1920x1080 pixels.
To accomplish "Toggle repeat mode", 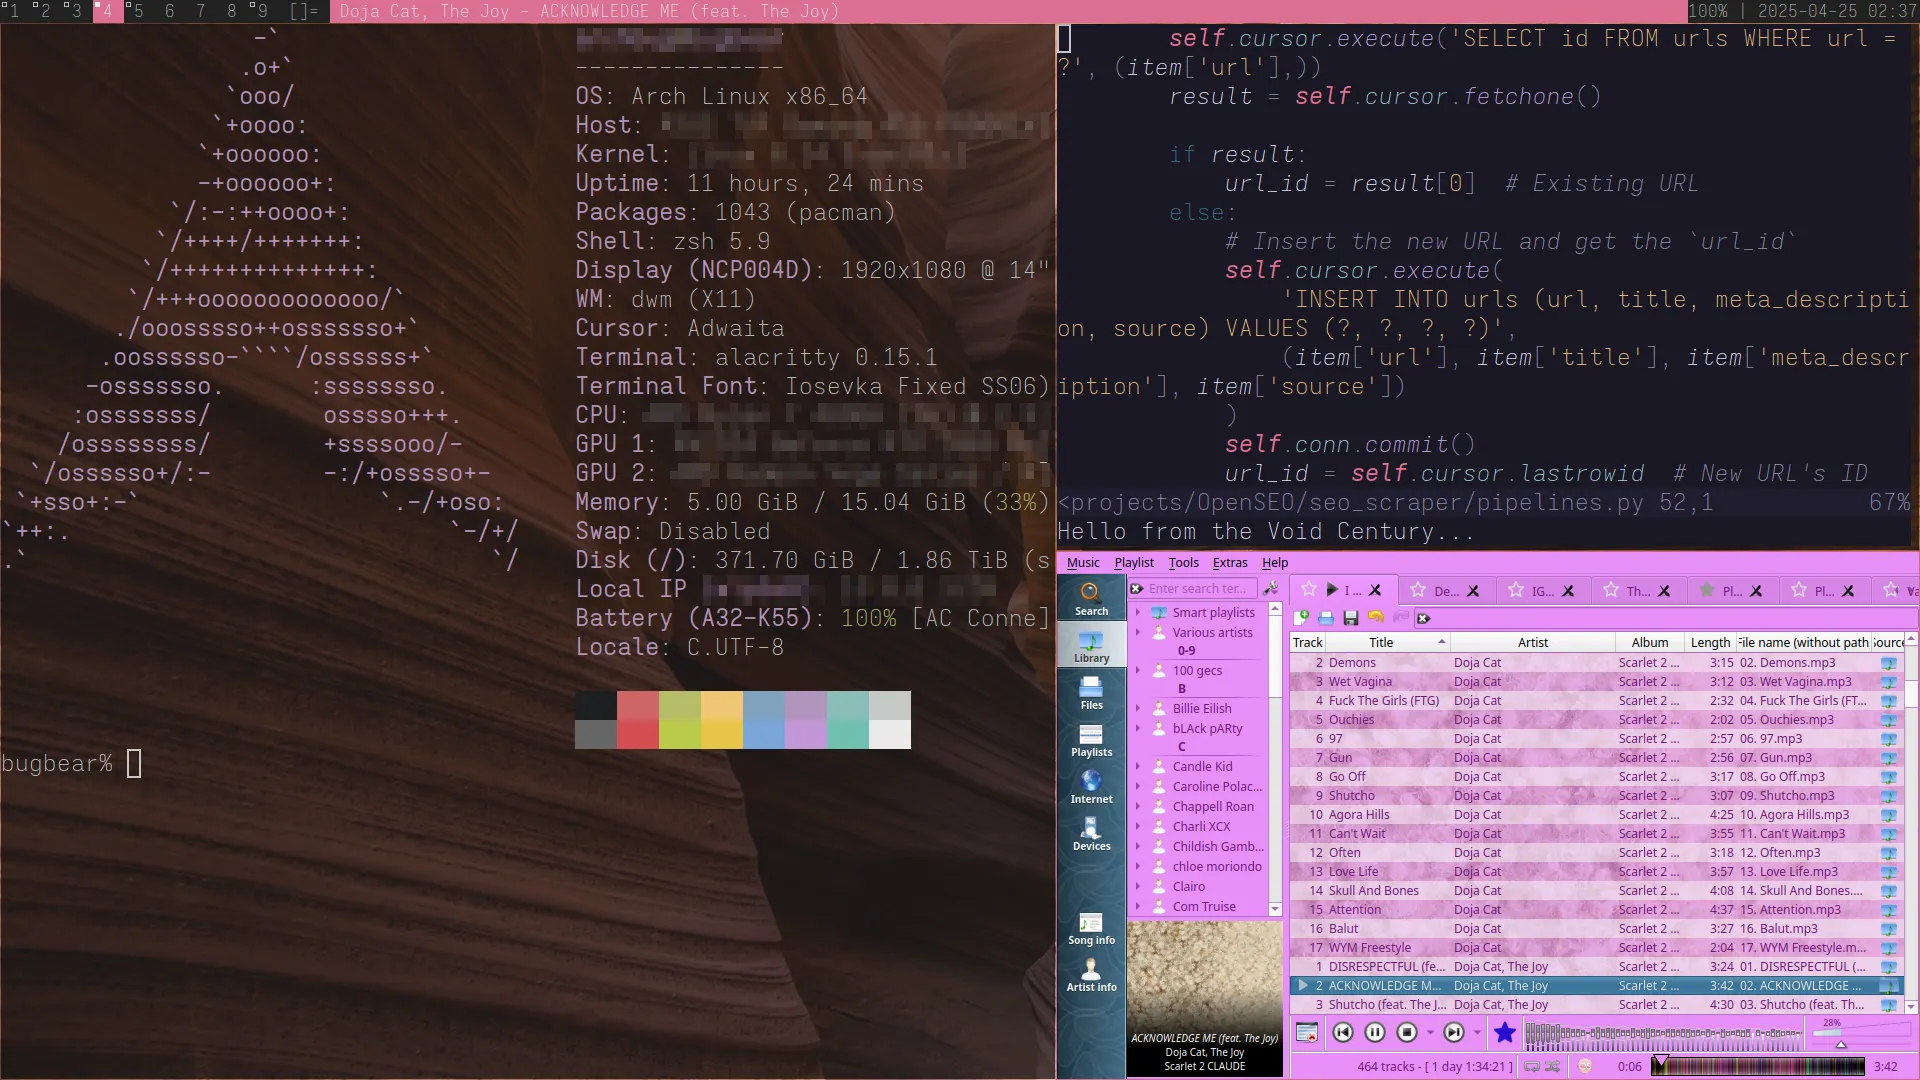I will (1532, 1067).
